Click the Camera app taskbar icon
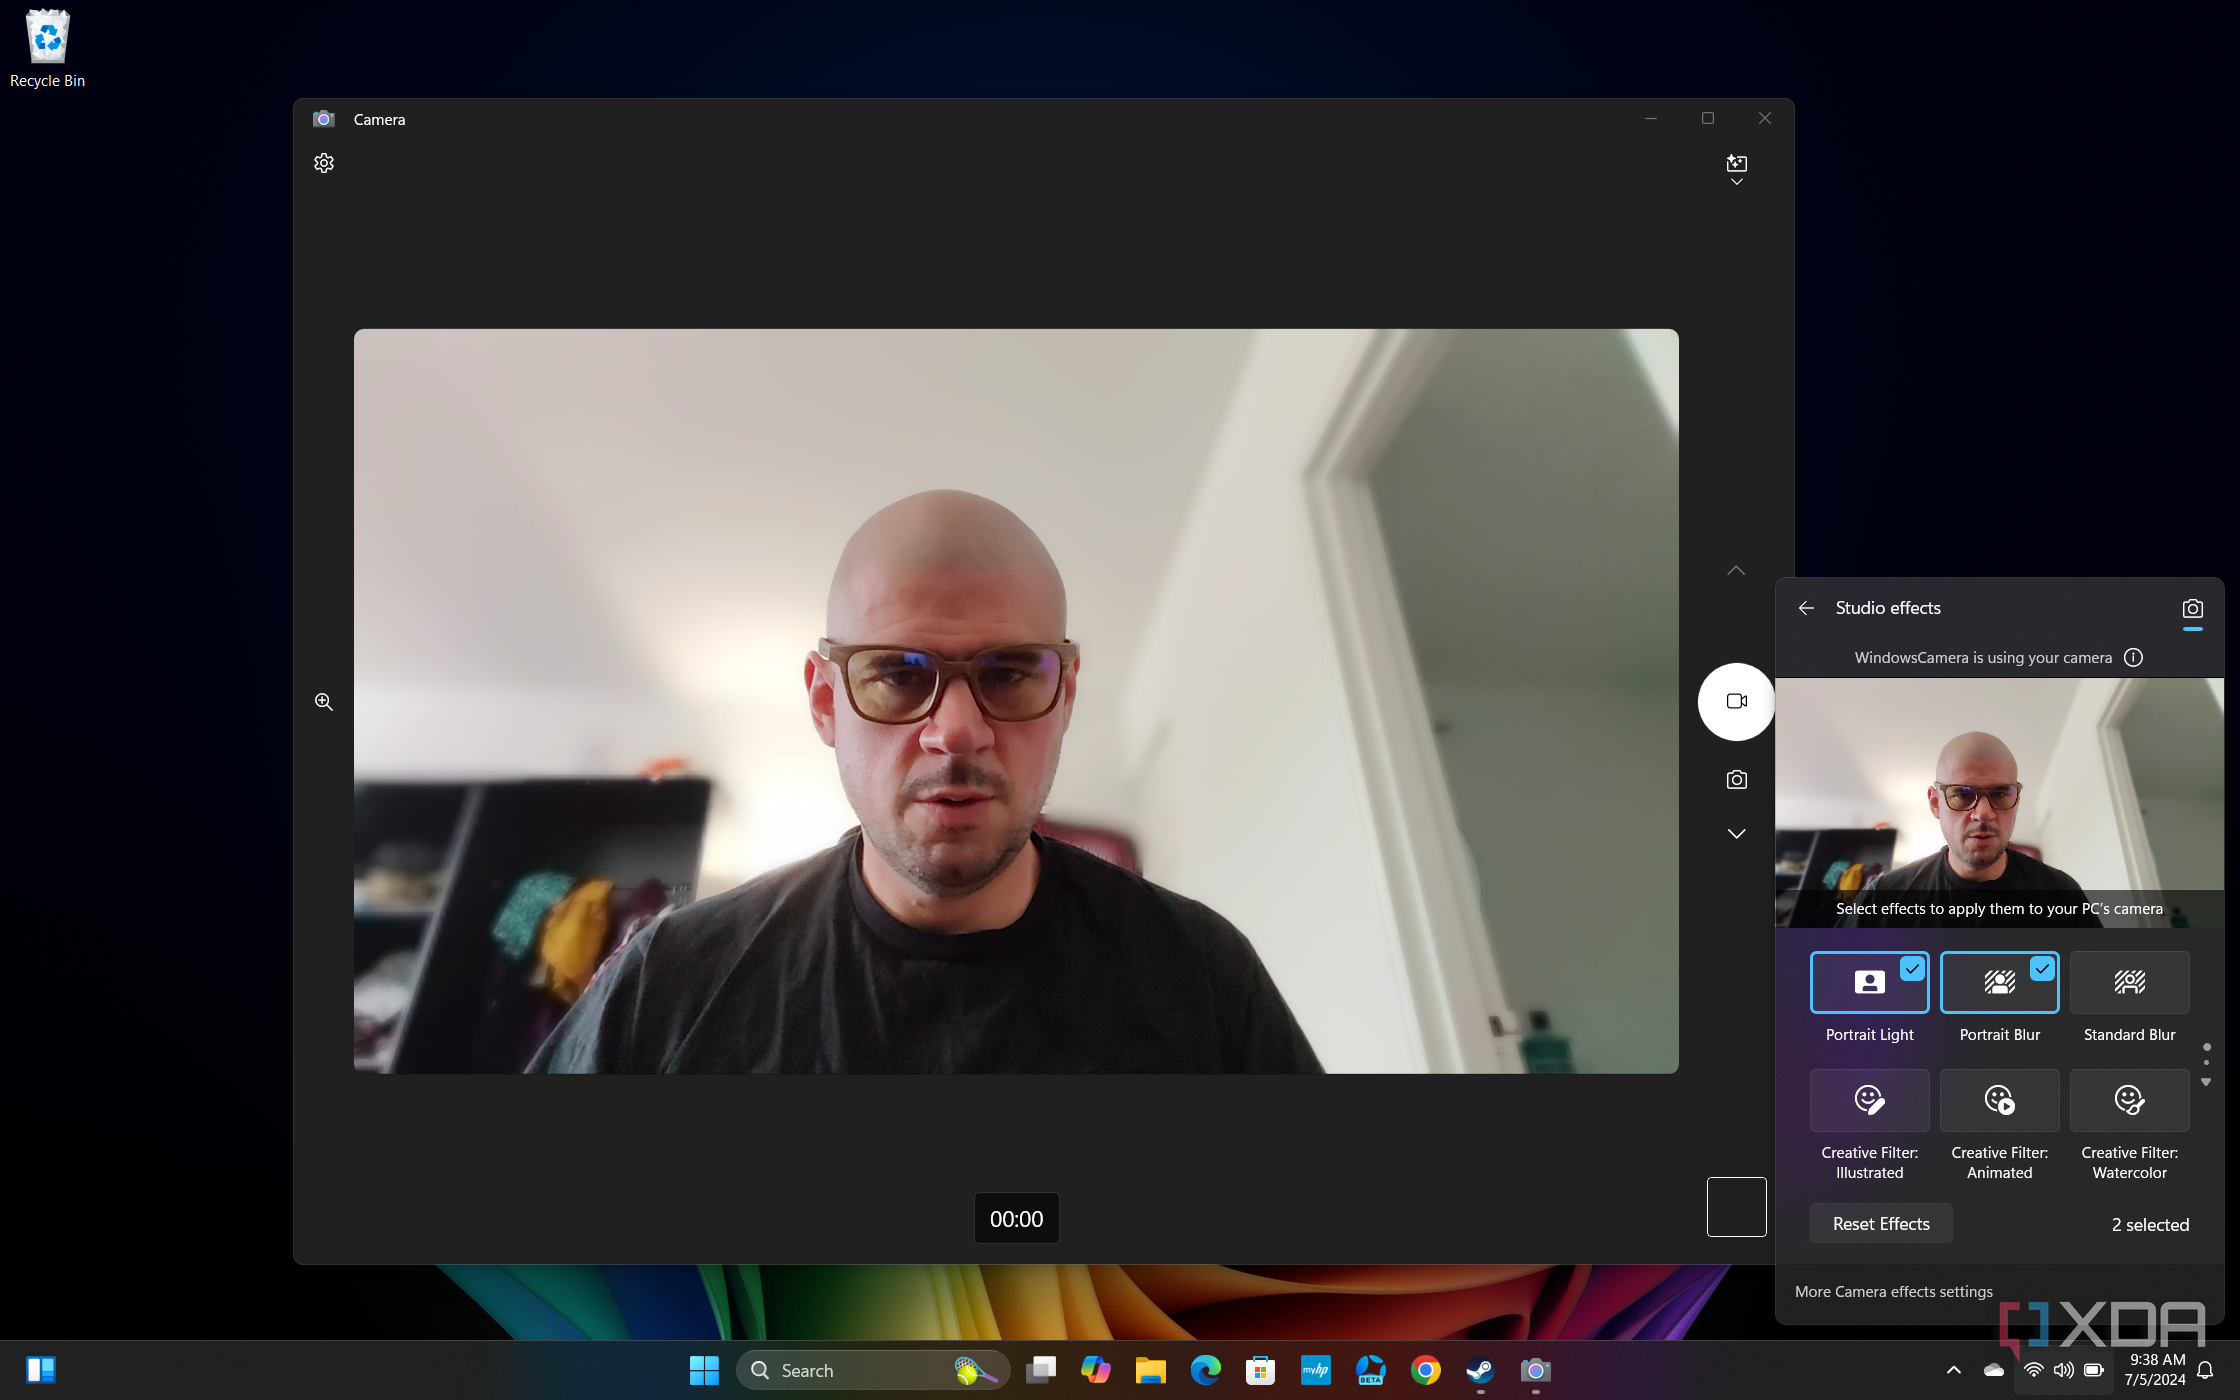Screen dimensions: 2240x1400 tap(1536, 1370)
